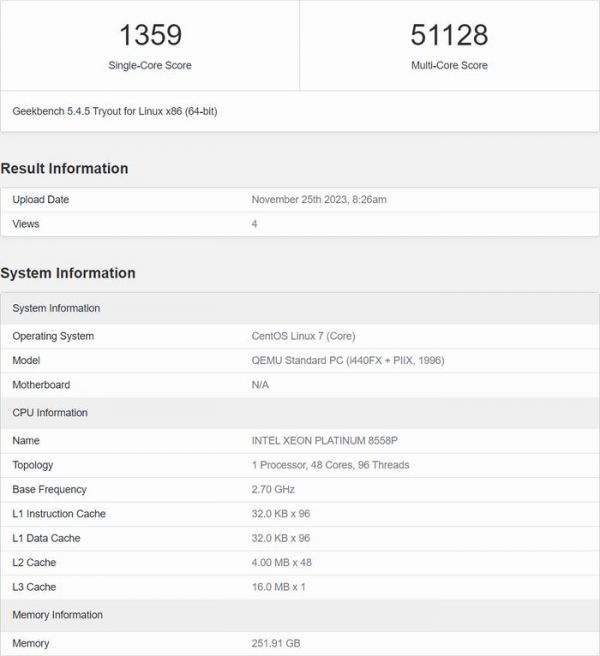
Task: Select the Single-Core Score label
Action: [150, 66]
